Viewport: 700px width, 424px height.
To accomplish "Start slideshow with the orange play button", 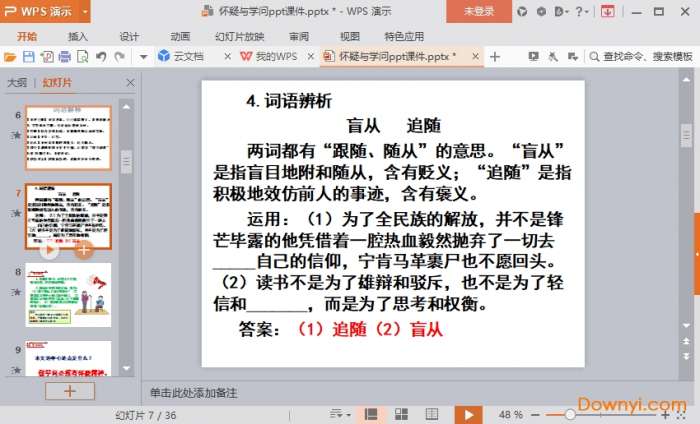I will tap(468, 415).
